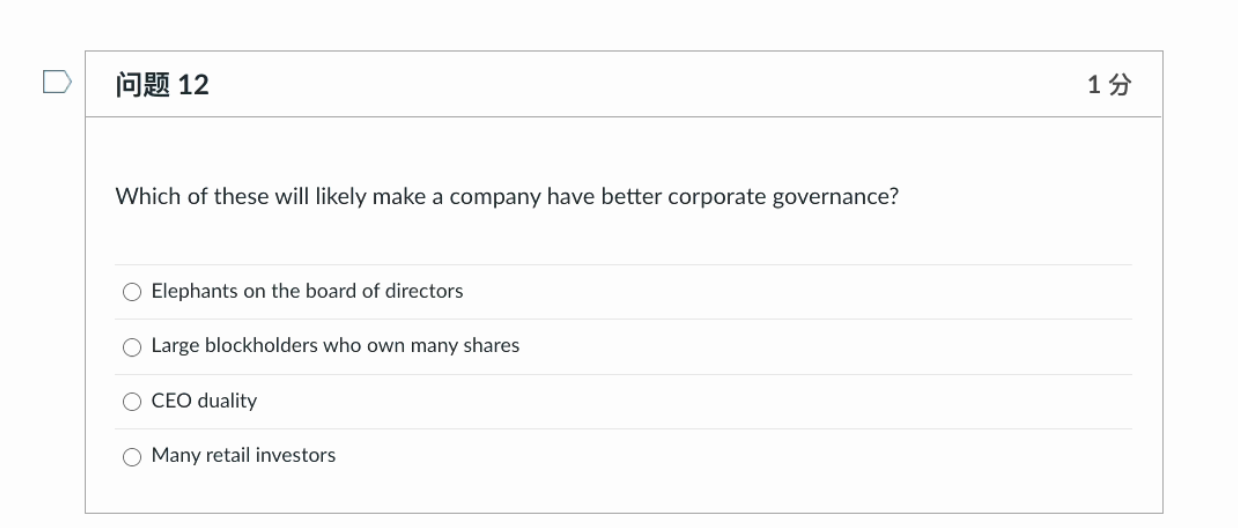Mark the 'Many retail investors' radio button
This screenshot has height=528, width=1238.
132,457
